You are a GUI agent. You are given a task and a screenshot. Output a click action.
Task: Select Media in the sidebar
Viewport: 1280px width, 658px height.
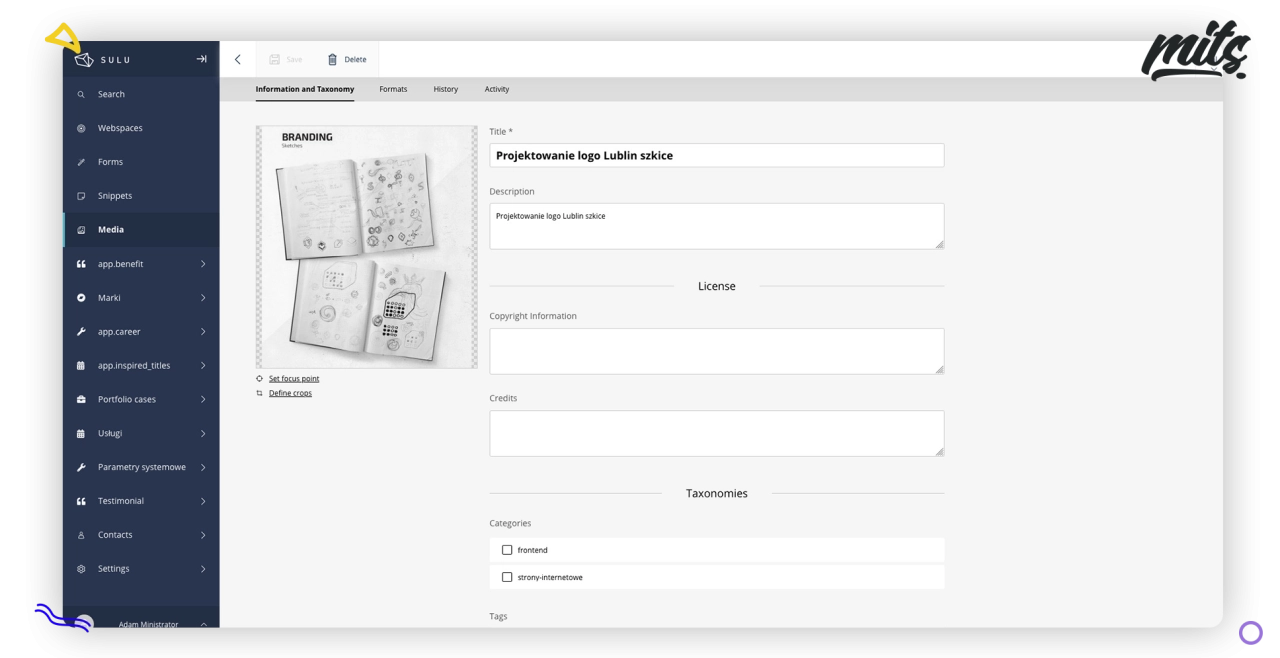pyautogui.click(x=141, y=230)
